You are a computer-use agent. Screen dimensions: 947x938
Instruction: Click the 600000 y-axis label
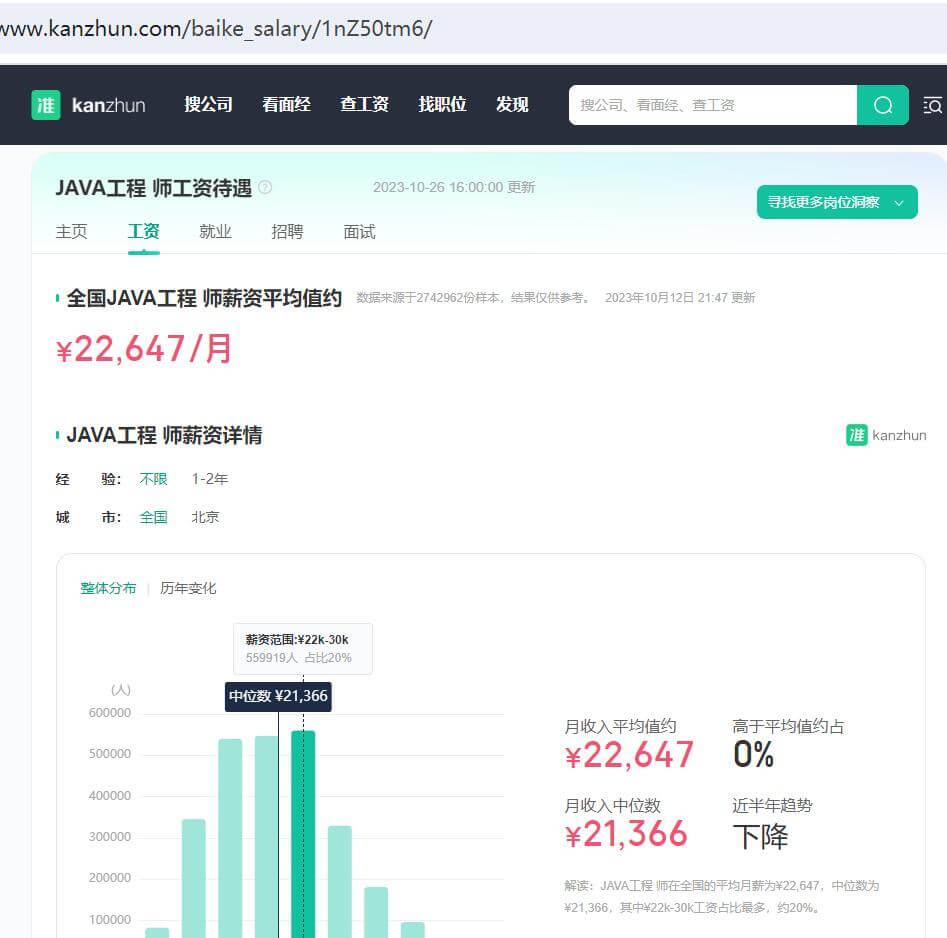coord(110,713)
